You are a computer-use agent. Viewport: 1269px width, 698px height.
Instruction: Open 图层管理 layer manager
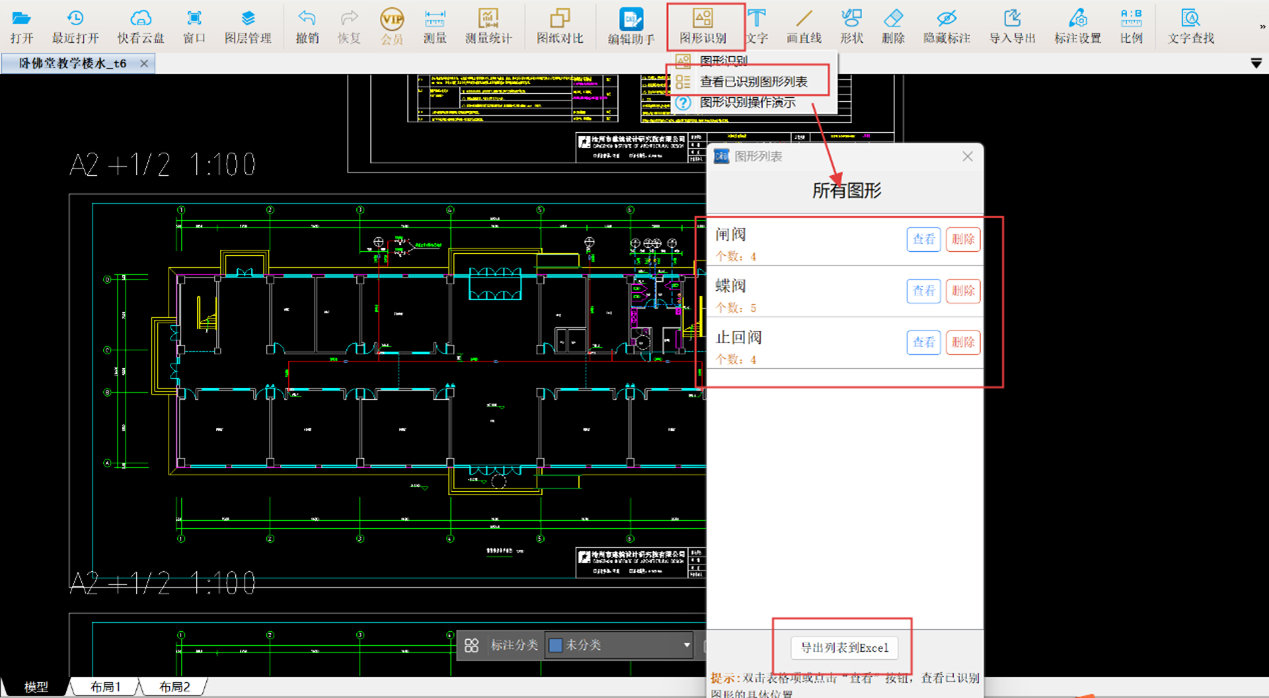pyautogui.click(x=247, y=25)
